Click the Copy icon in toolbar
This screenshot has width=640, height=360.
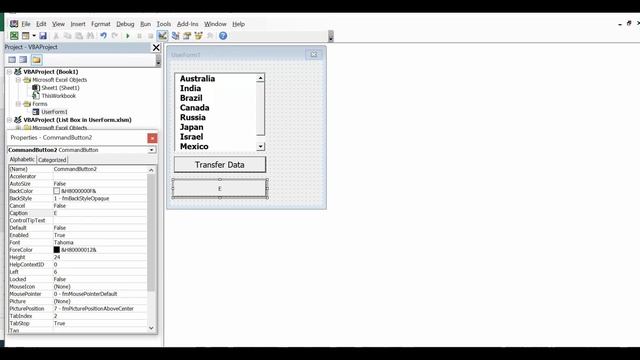(67, 36)
